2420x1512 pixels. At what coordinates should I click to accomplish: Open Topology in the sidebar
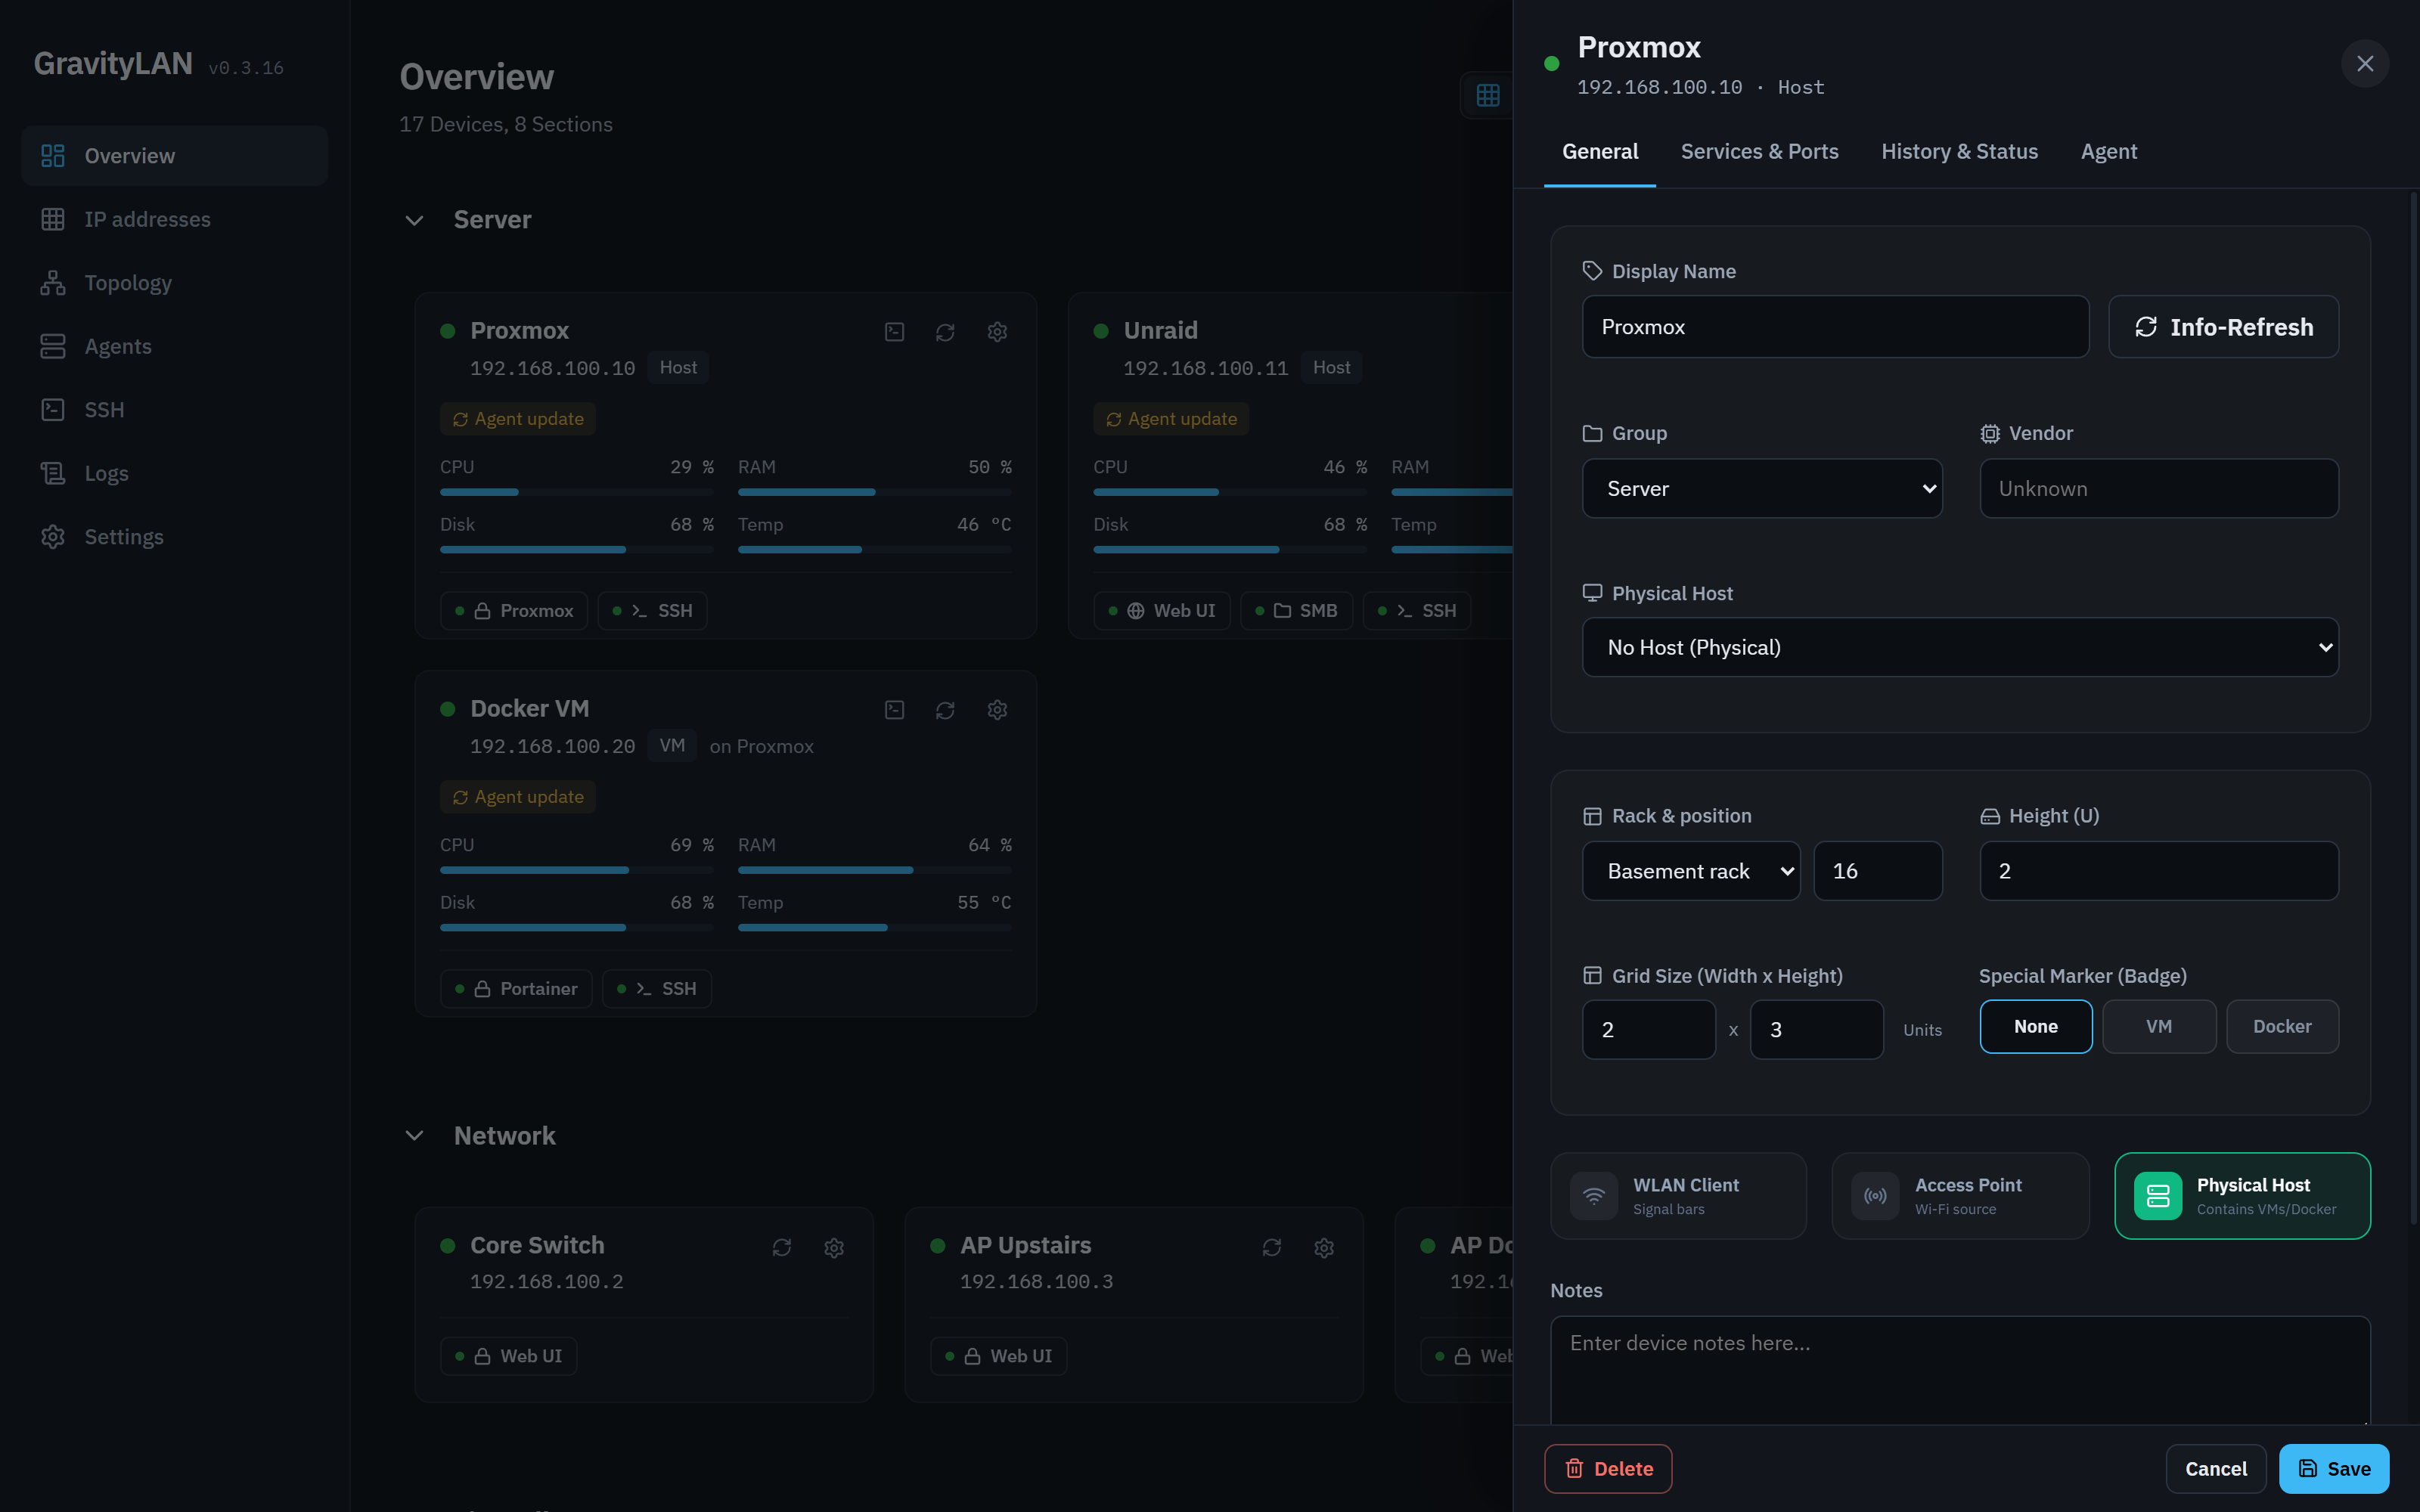[174, 283]
